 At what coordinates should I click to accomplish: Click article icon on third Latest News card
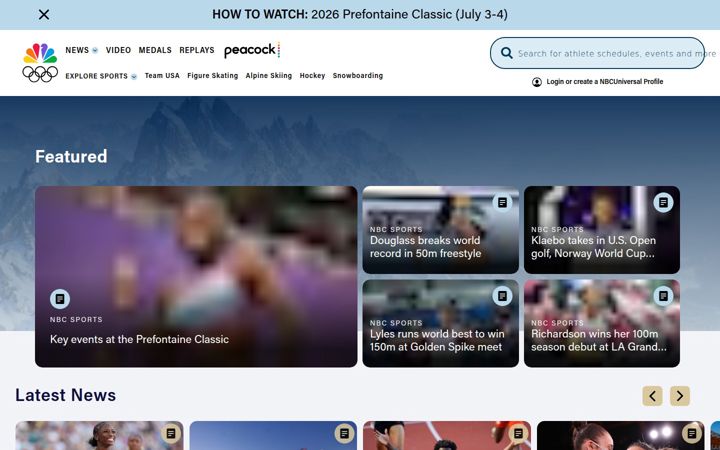pos(518,433)
